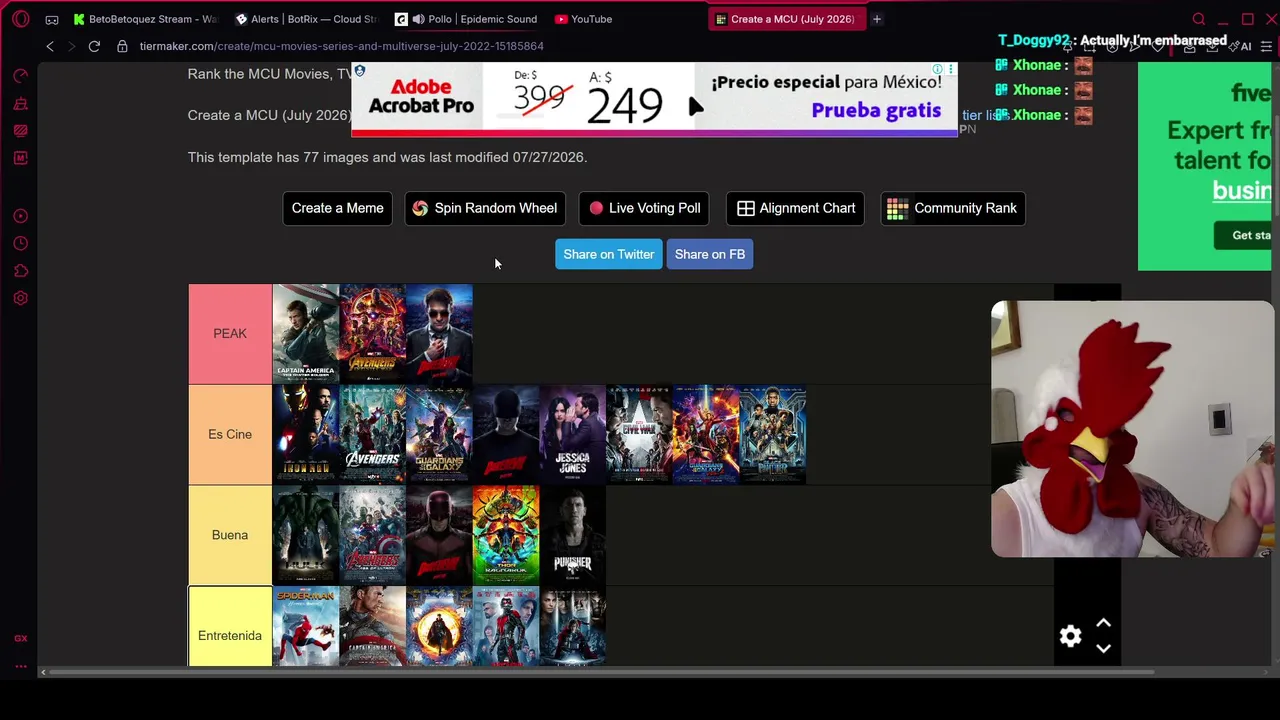Open the Community Rank
Screen dimensions: 1280x720
coord(953,208)
